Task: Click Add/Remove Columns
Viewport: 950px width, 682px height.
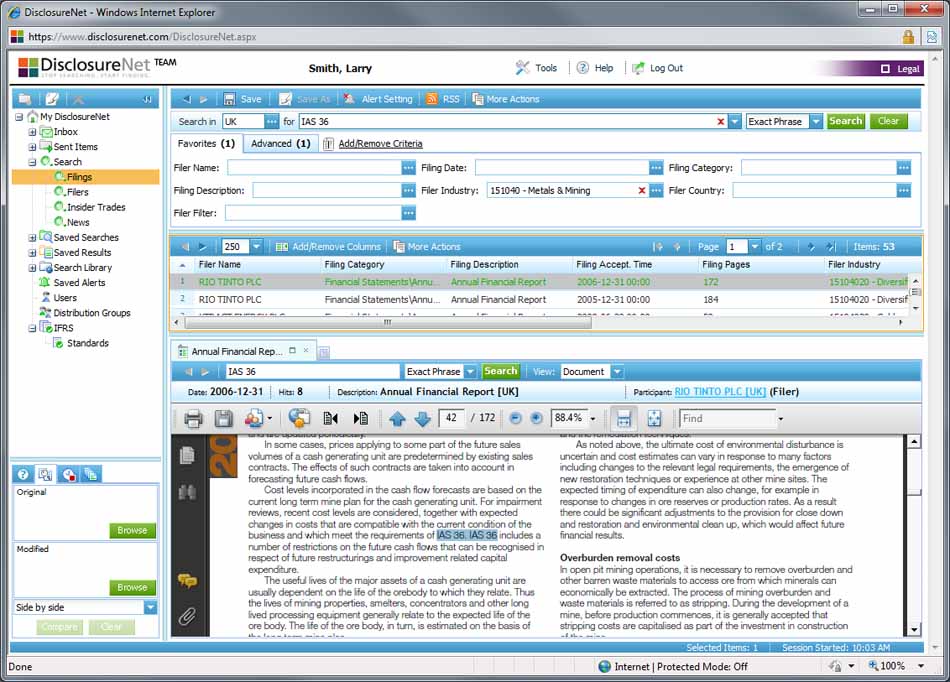Action: point(328,247)
